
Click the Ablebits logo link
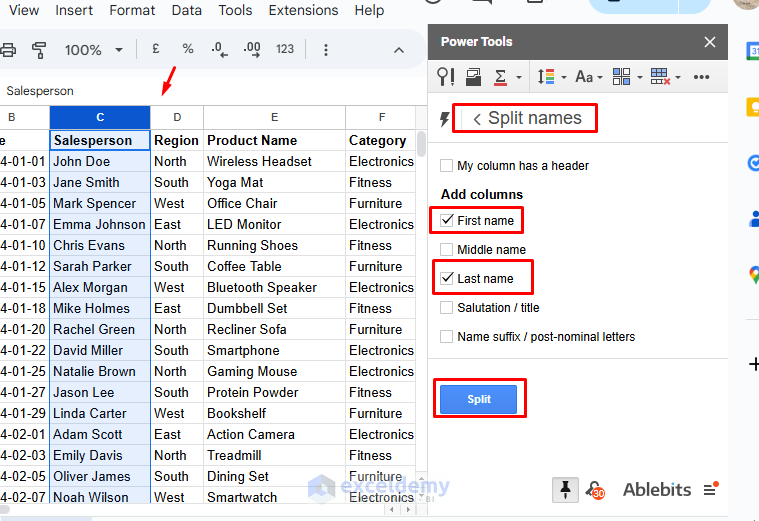[x=657, y=490]
